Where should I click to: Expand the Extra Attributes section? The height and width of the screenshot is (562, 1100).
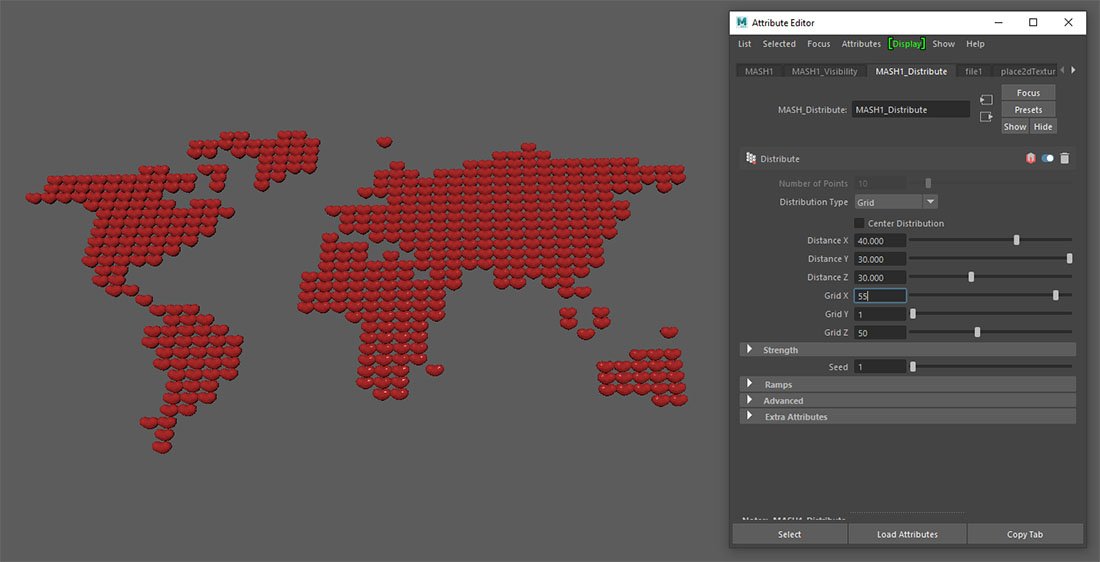click(749, 416)
